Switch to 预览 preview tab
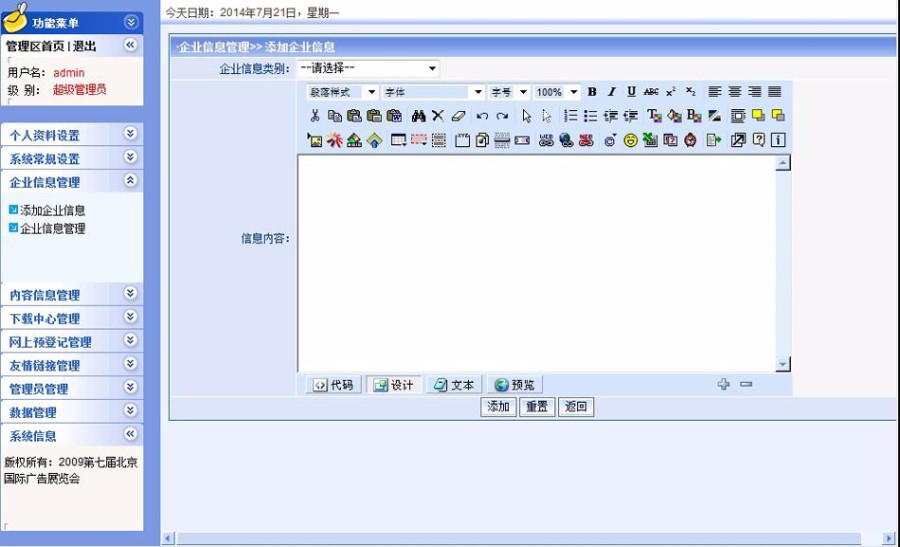This screenshot has height=547, width=900. pos(514,385)
